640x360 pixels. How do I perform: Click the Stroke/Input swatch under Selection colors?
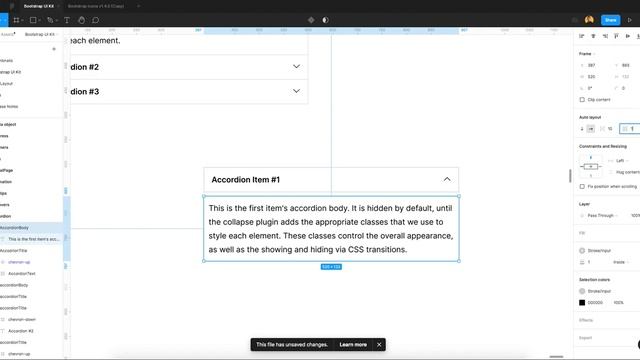(x=582, y=291)
